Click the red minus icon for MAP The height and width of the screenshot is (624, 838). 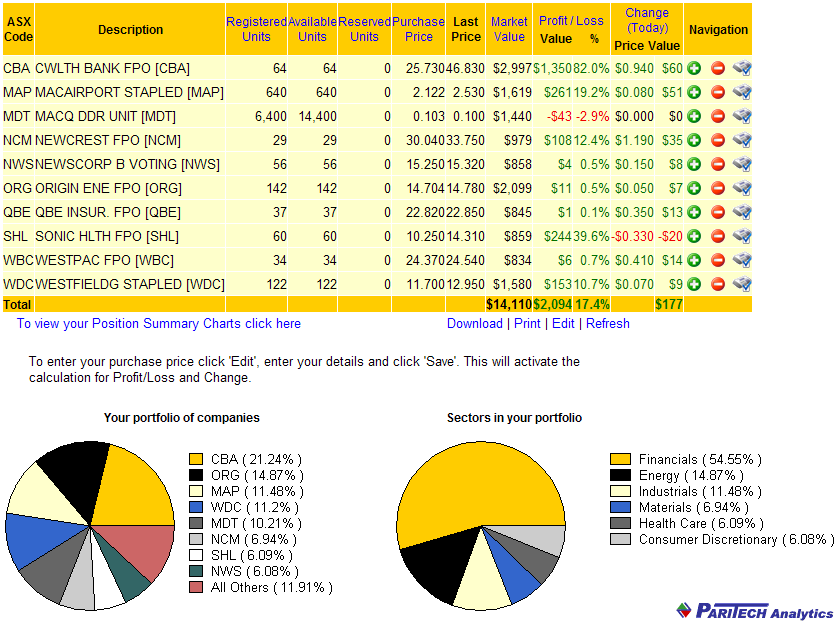(718, 92)
